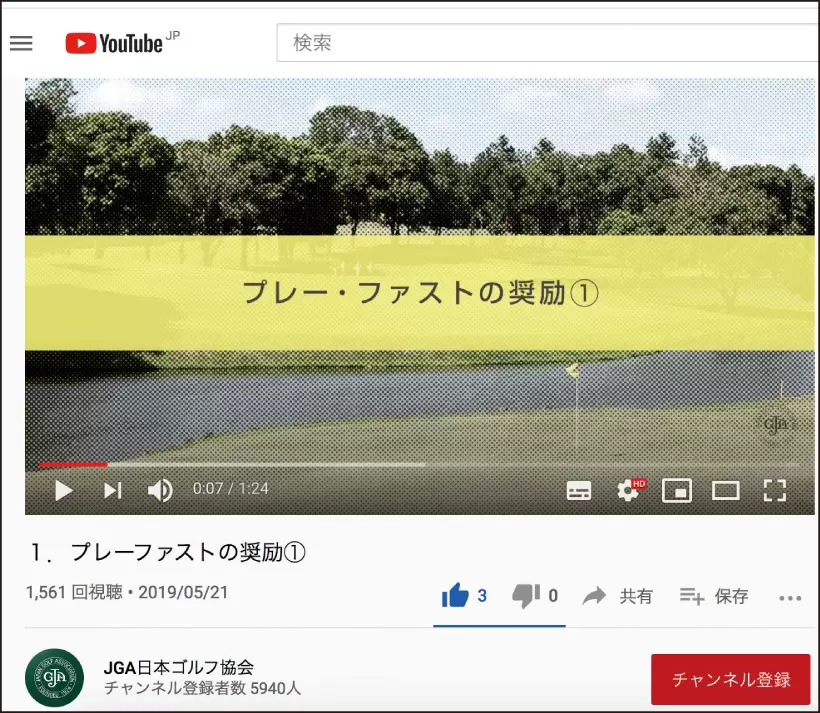
Task: Save video to a playlist with 保存
Action: point(714,596)
